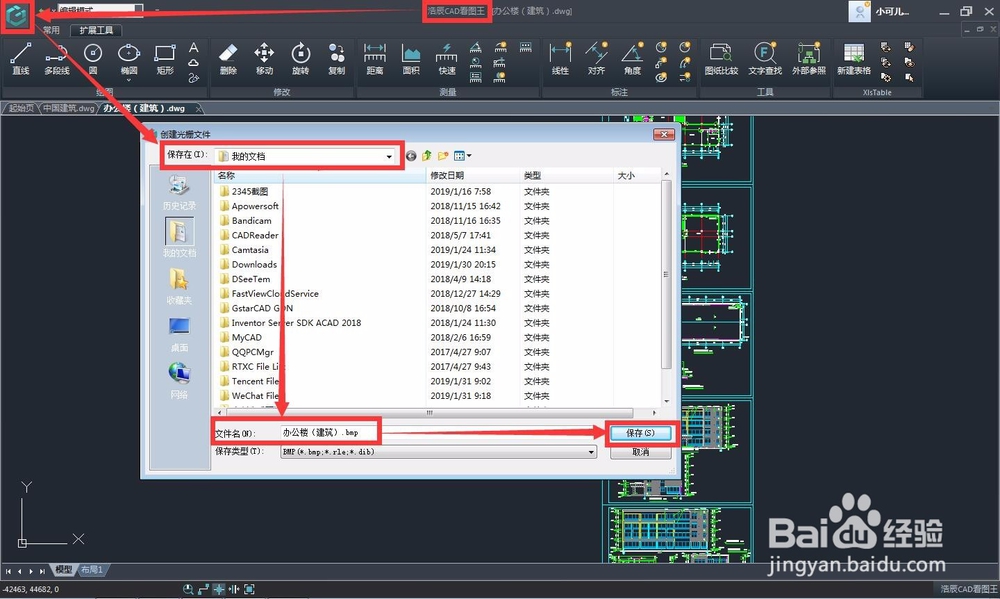The height and width of the screenshot is (599, 1000).
Task: Expand the 椭圆 tool dropdown arrow
Action: (129, 80)
